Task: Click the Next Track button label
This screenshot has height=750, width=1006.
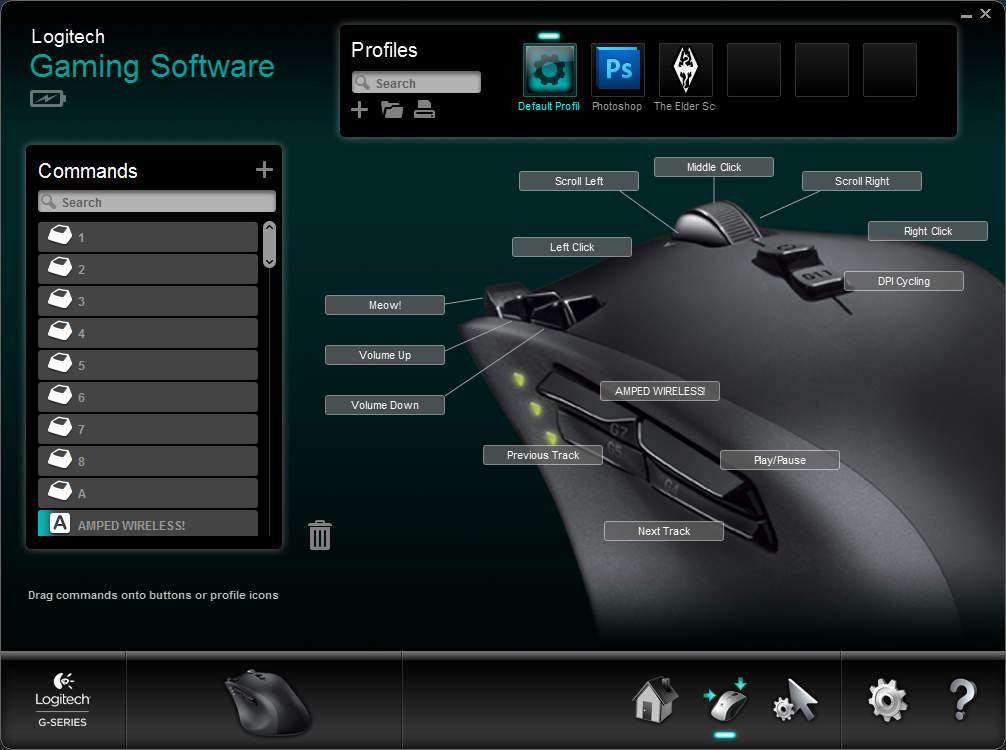Action: coord(664,531)
